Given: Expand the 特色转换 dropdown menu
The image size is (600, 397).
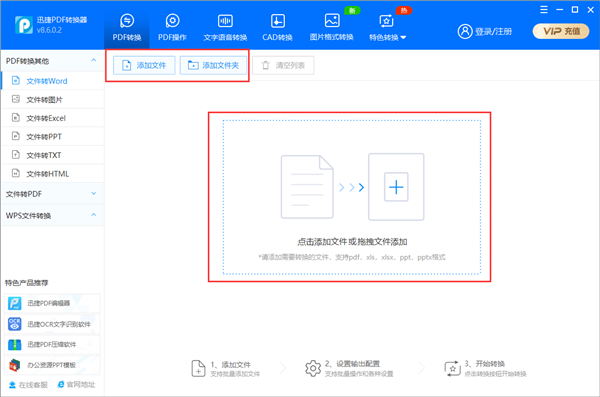Looking at the screenshot, I should tap(387, 27).
